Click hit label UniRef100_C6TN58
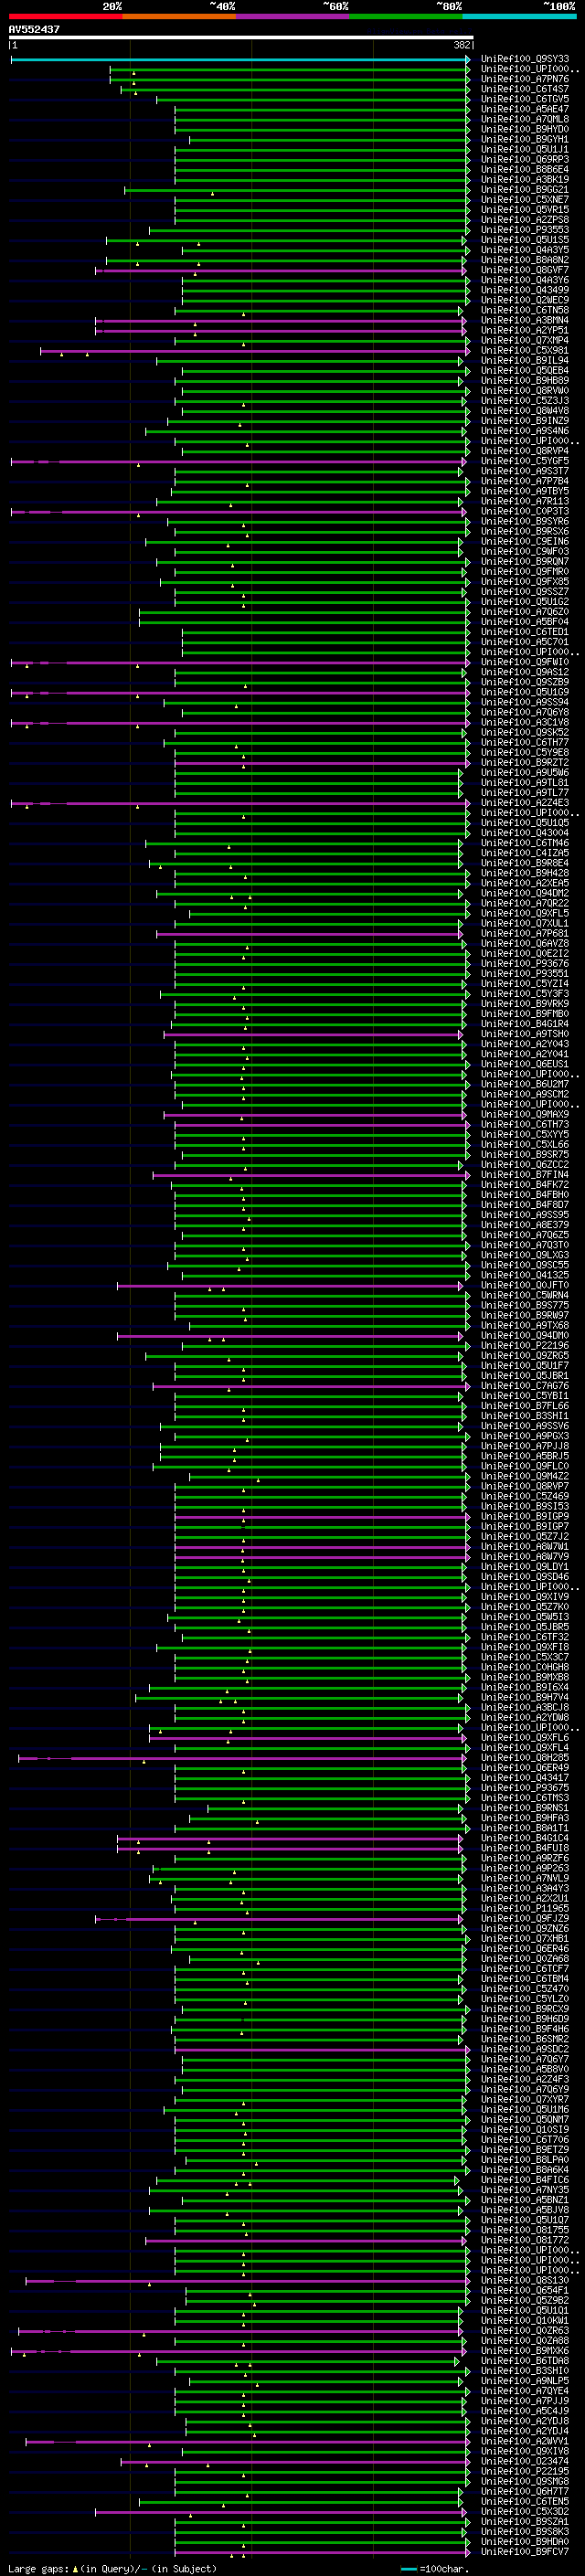585x2576 pixels. point(525,310)
